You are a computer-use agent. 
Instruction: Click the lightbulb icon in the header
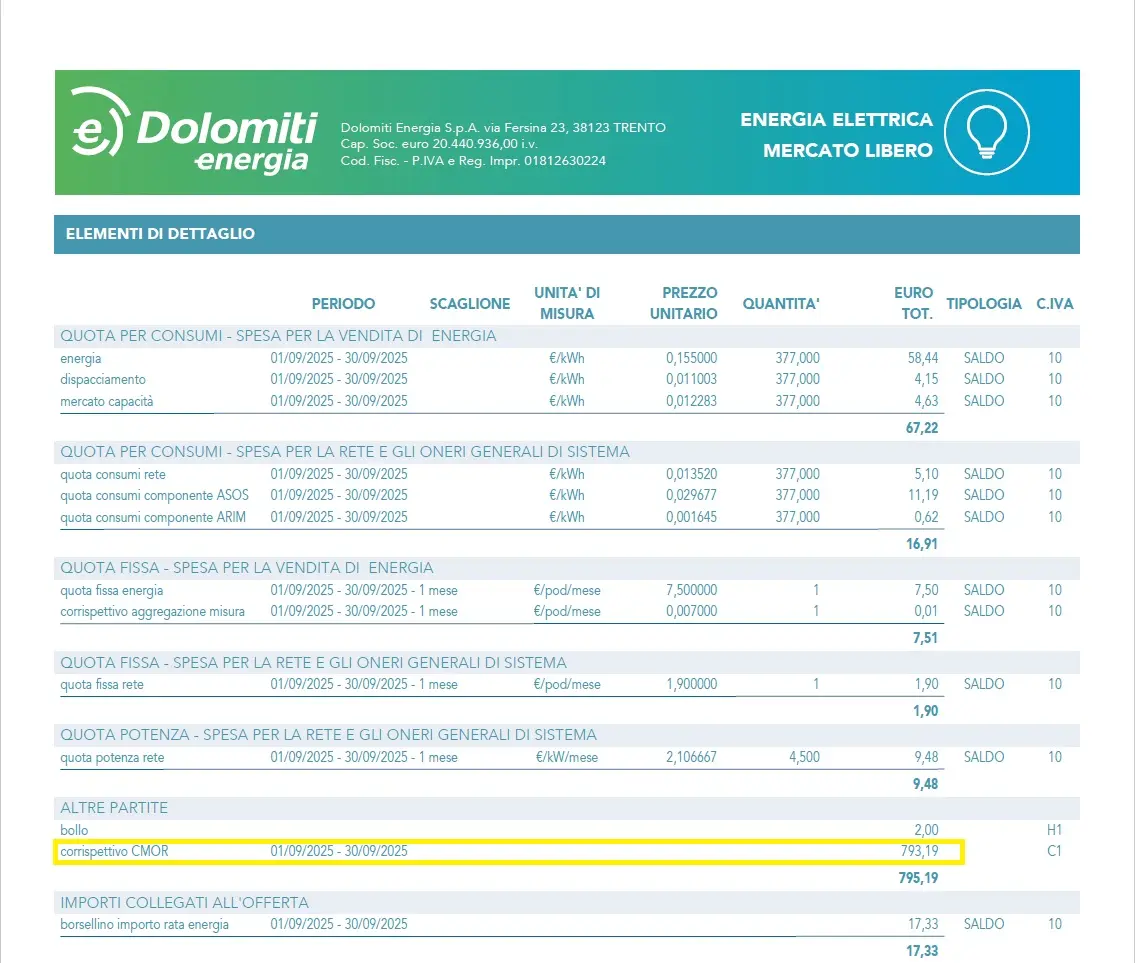pos(986,132)
